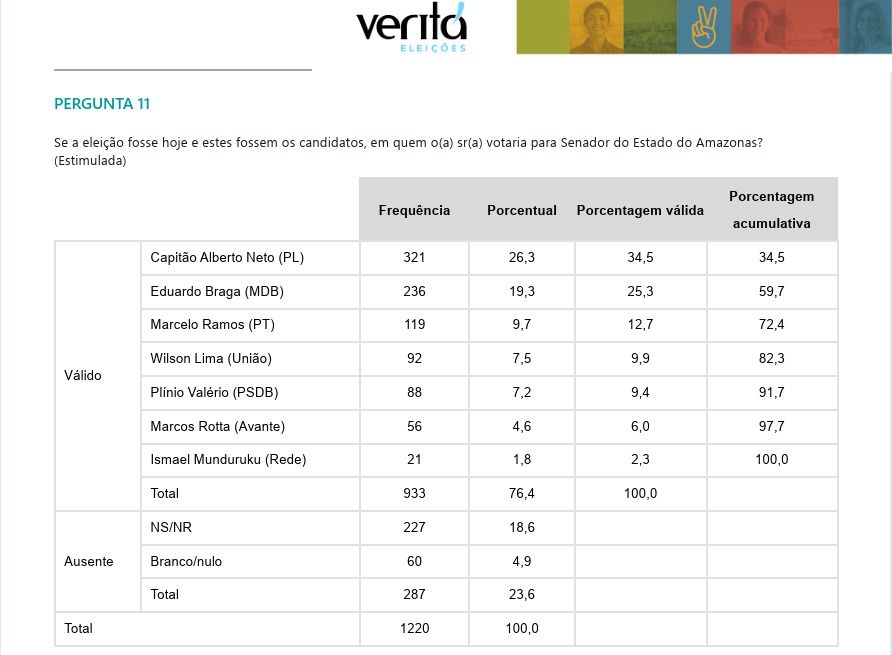Screen dimensions: 892x655
Task: Select the Eduardo Braga (MDB) row label
Action: [x=217, y=292]
